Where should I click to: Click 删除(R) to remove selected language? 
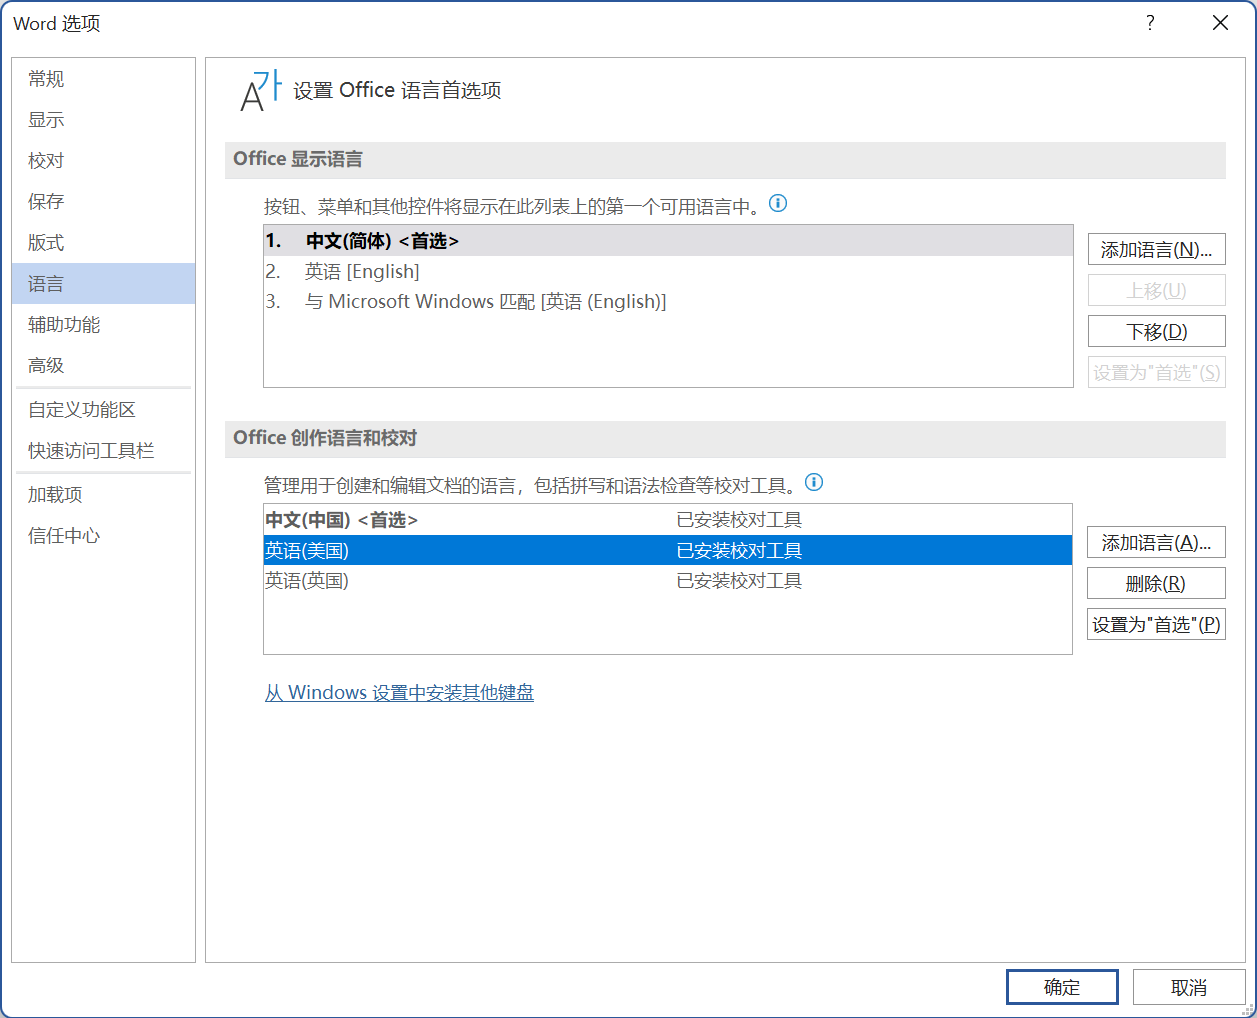click(1156, 584)
